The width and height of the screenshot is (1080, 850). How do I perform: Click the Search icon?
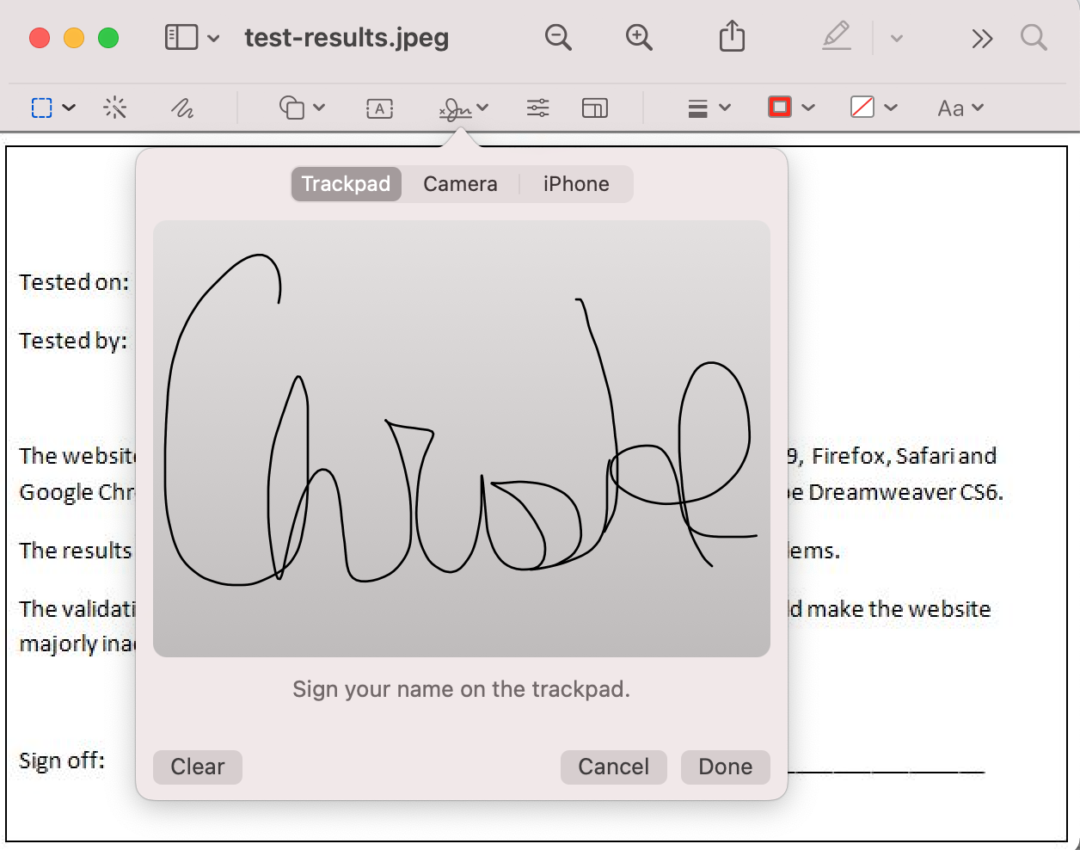click(1034, 37)
